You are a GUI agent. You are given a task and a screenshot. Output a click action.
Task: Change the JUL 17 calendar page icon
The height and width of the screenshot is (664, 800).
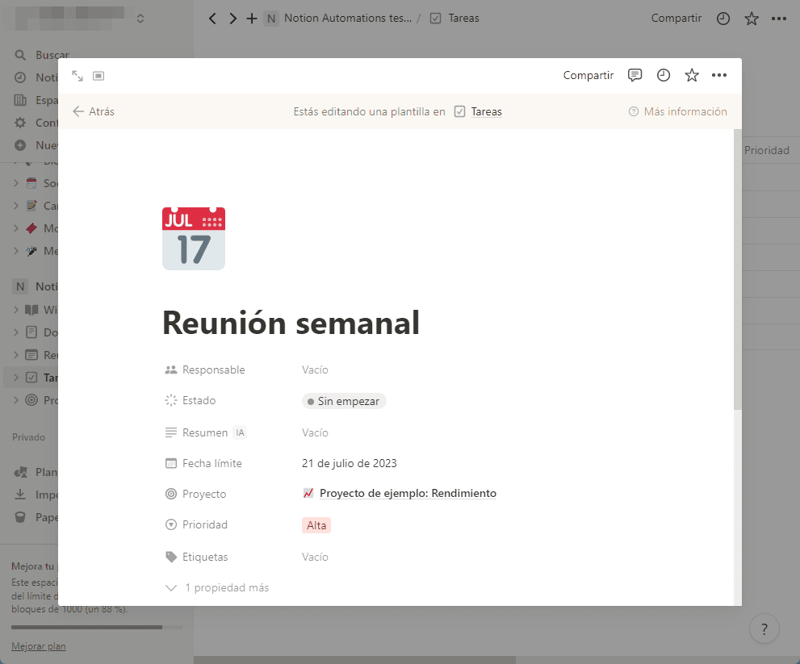coord(193,238)
